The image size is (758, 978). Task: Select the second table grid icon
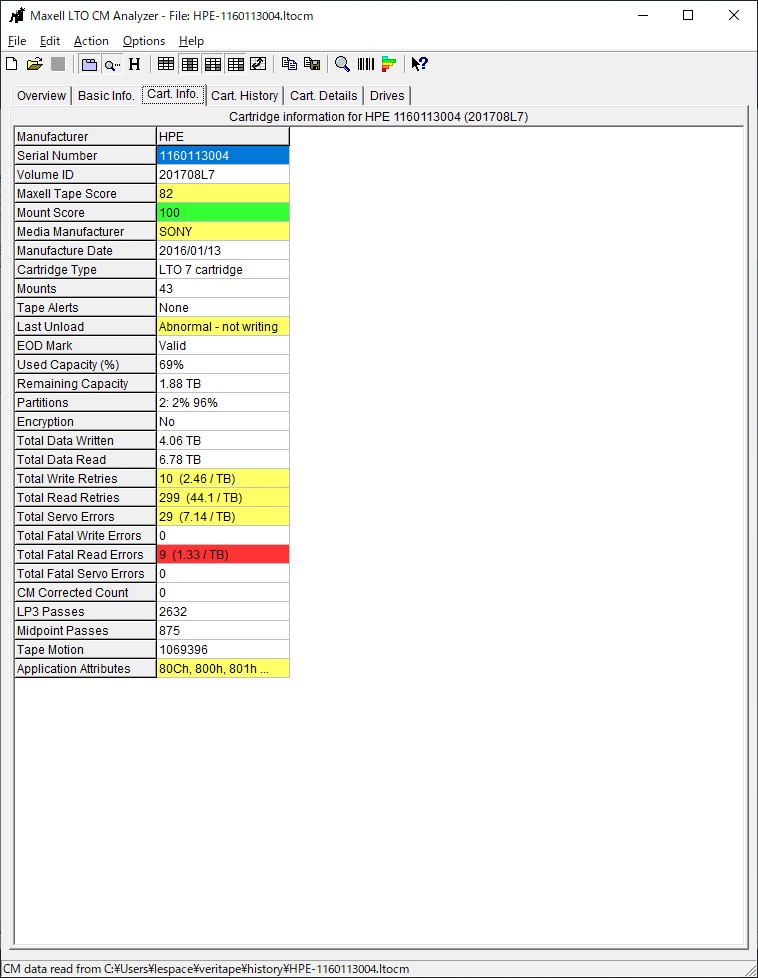point(190,64)
